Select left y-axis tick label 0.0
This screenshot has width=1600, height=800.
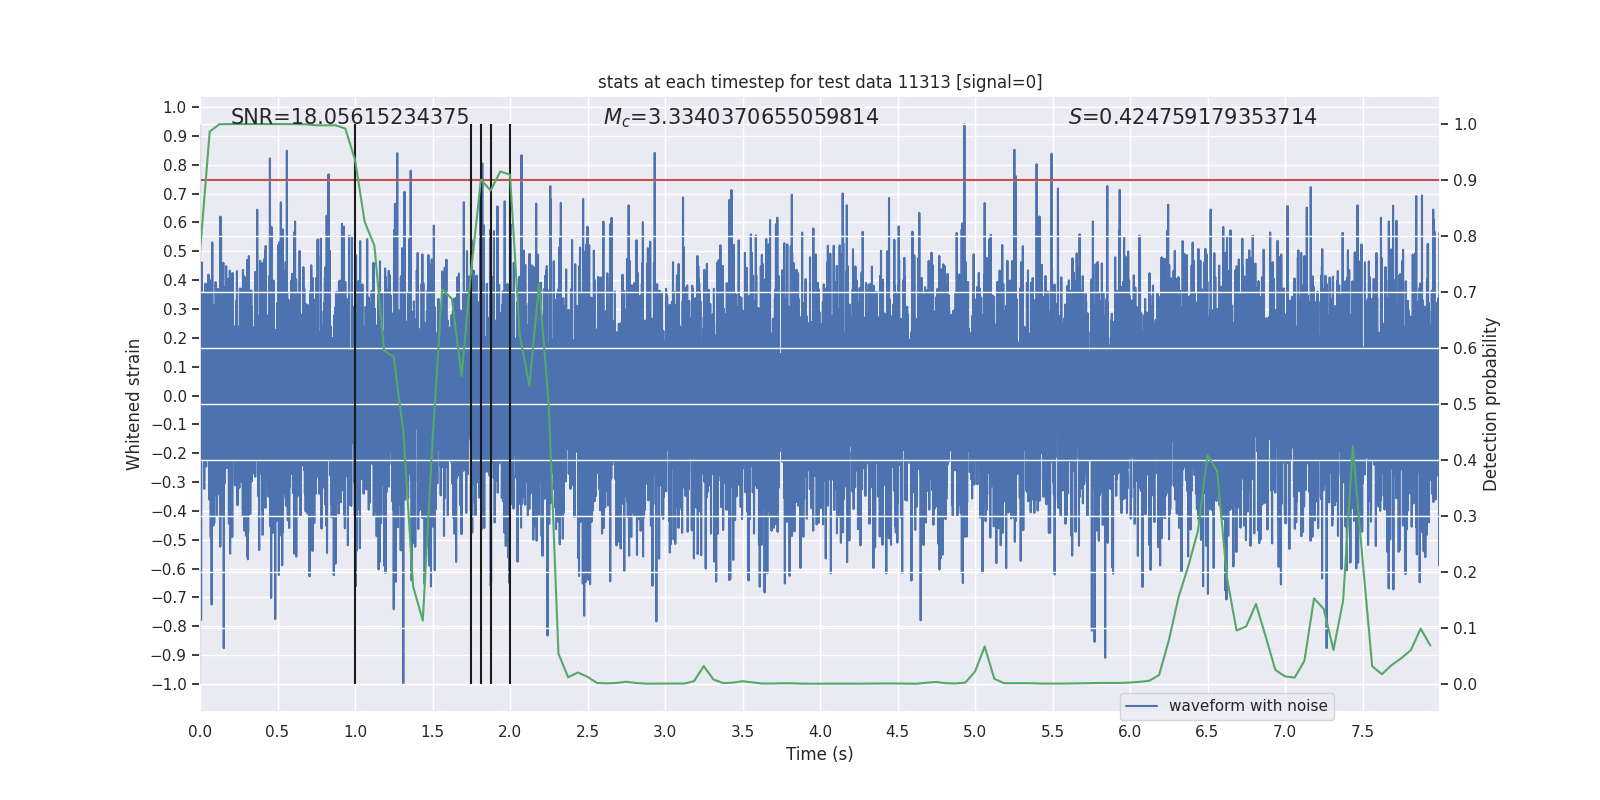tap(175, 396)
